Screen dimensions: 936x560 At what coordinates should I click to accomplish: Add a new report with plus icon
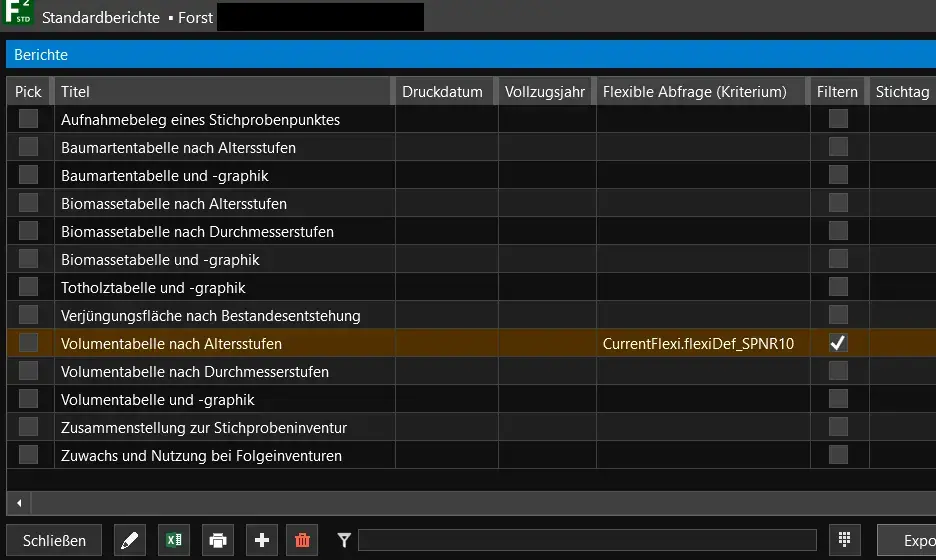(x=262, y=541)
